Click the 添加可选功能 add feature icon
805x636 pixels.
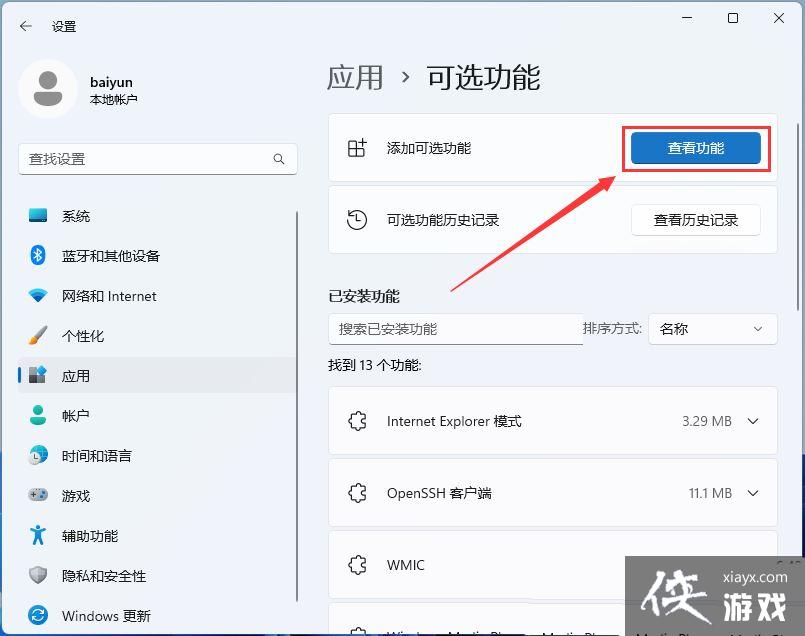(x=357, y=147)
